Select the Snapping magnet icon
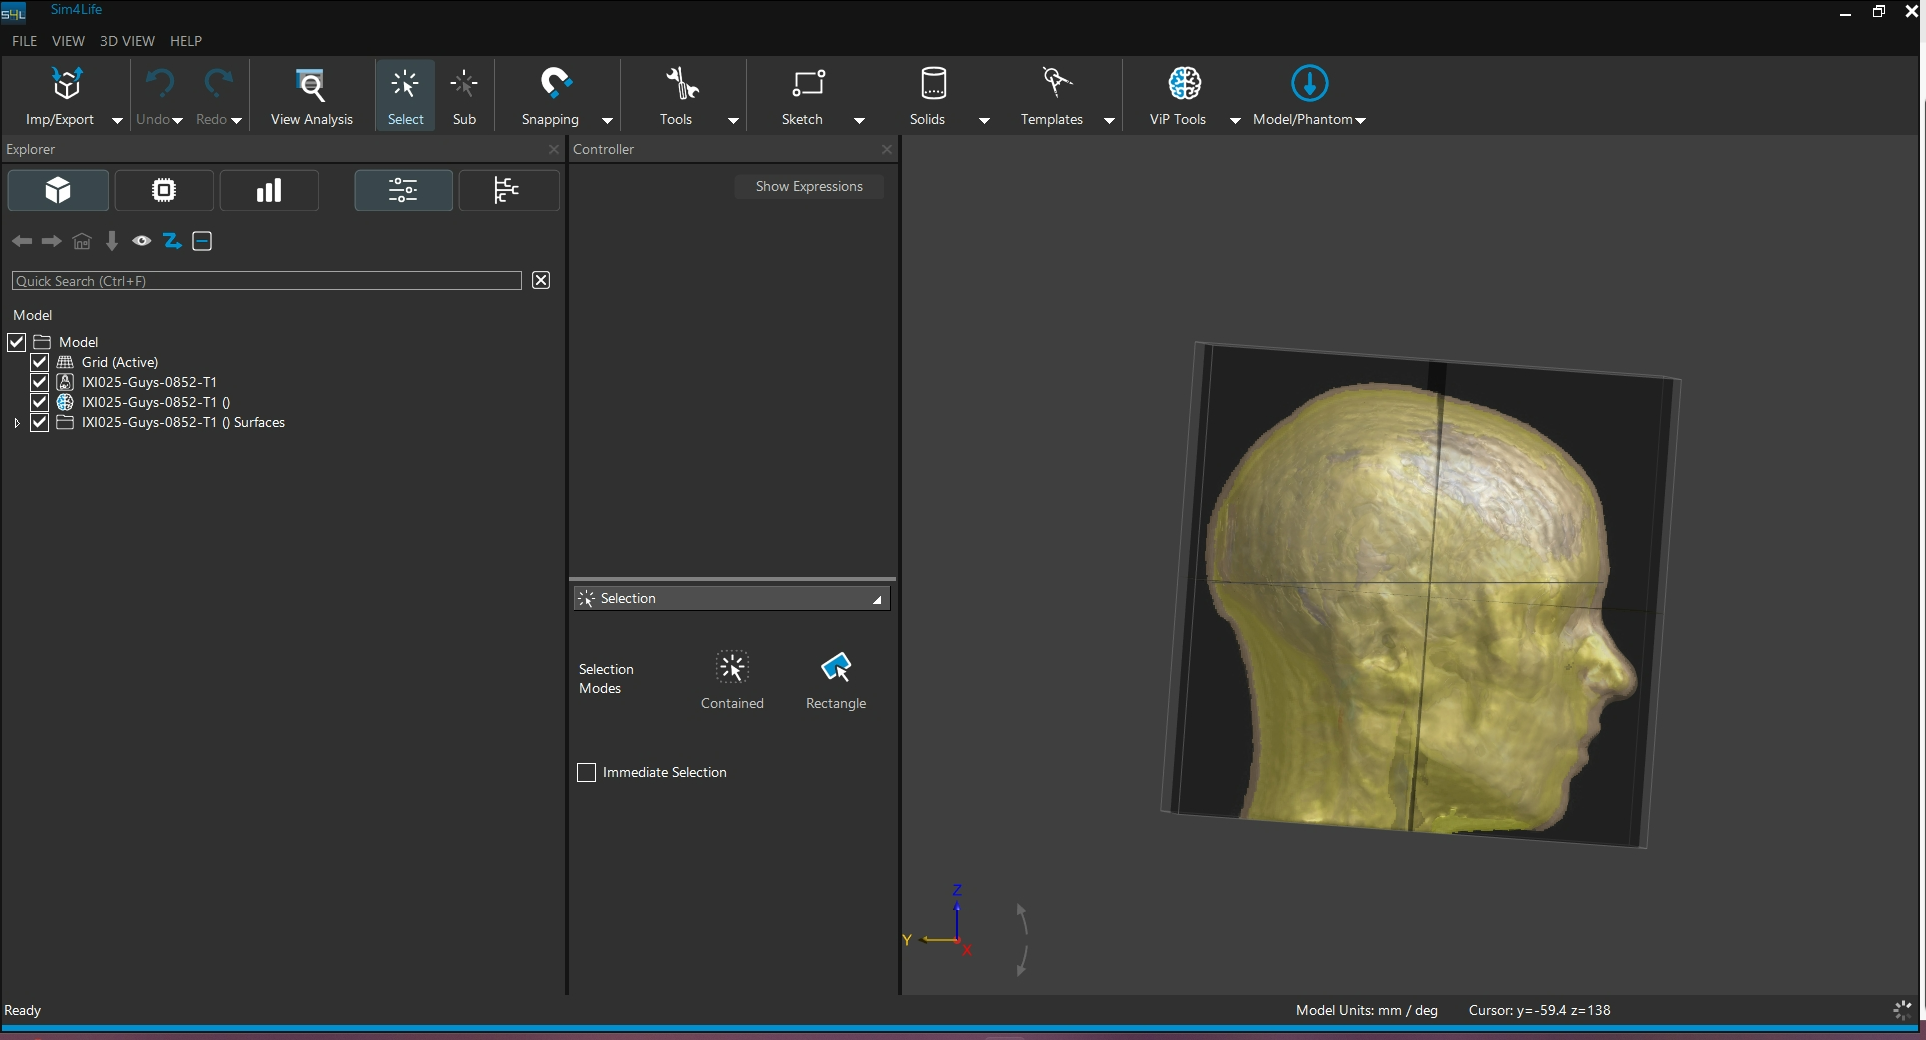This screenshot has width=1926, height=1040. pos(554,84)
